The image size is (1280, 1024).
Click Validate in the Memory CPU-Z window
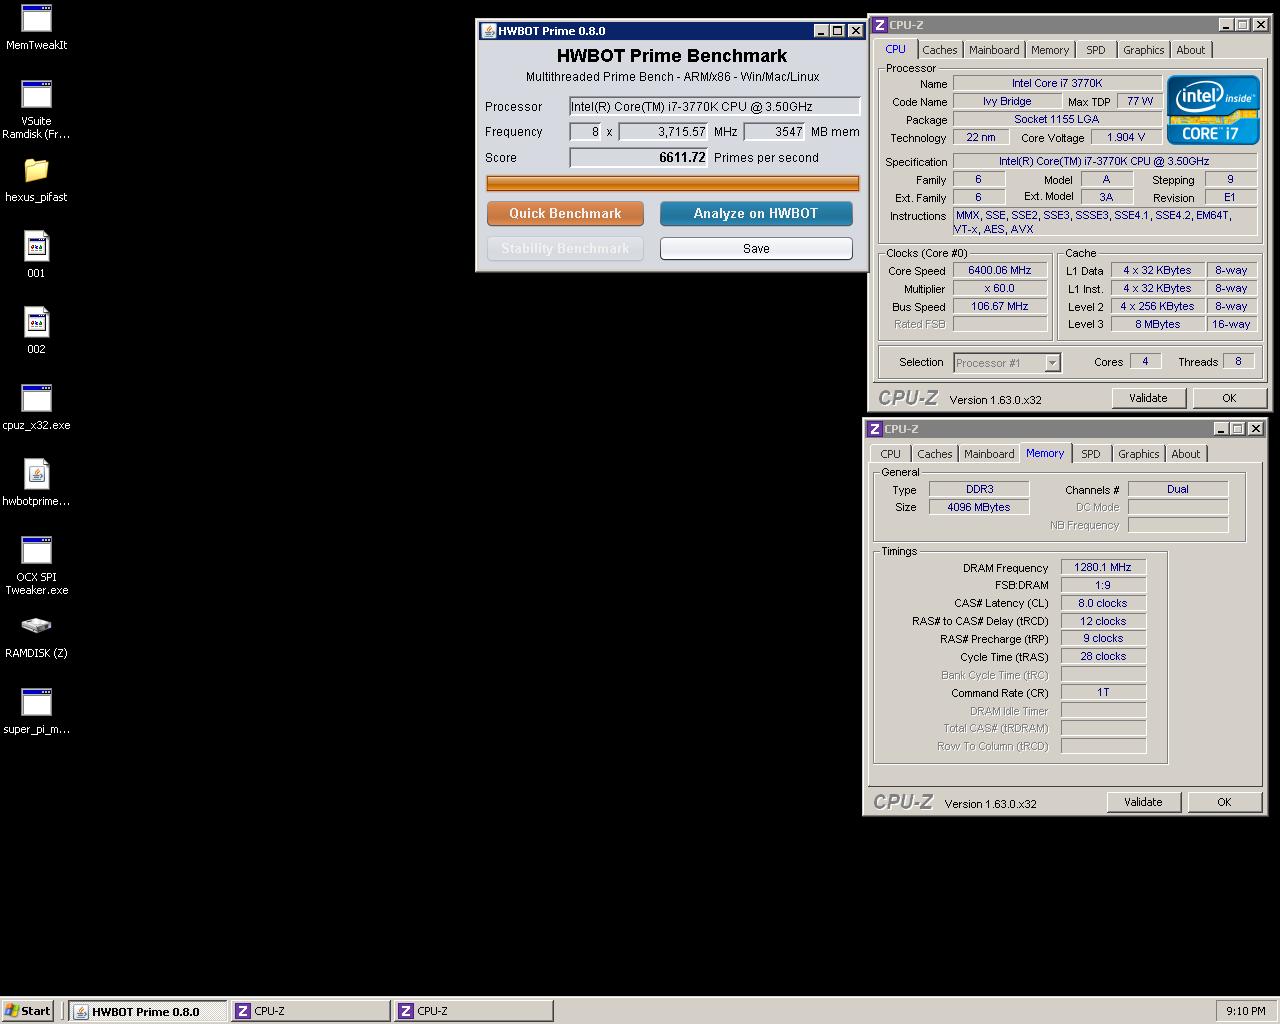(x=1143, y=802)
